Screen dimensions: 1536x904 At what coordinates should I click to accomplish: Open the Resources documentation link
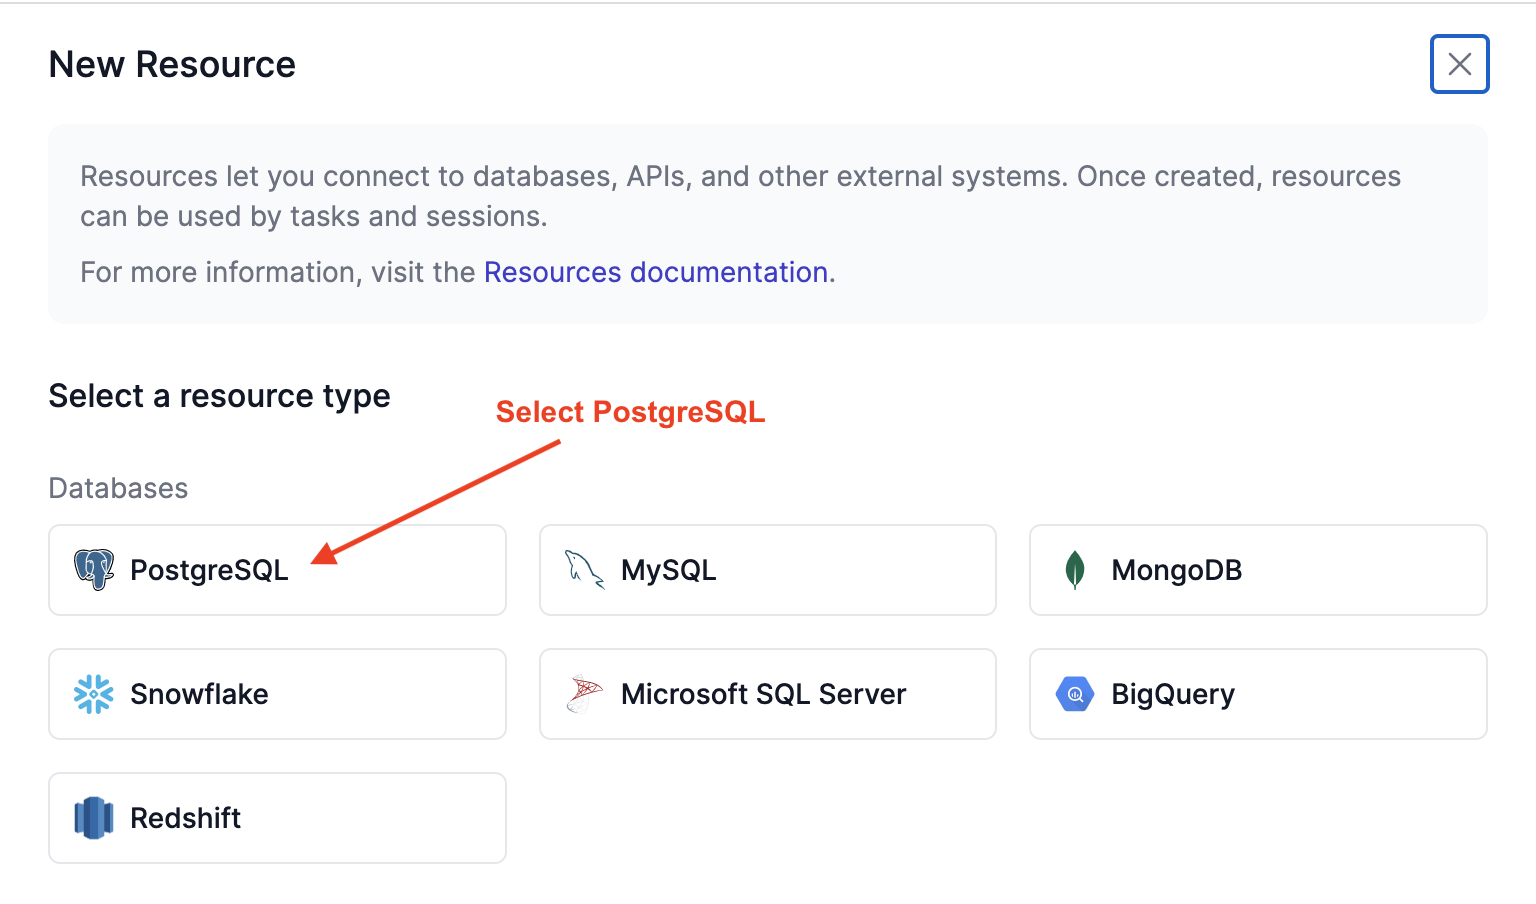coord(656,272)
